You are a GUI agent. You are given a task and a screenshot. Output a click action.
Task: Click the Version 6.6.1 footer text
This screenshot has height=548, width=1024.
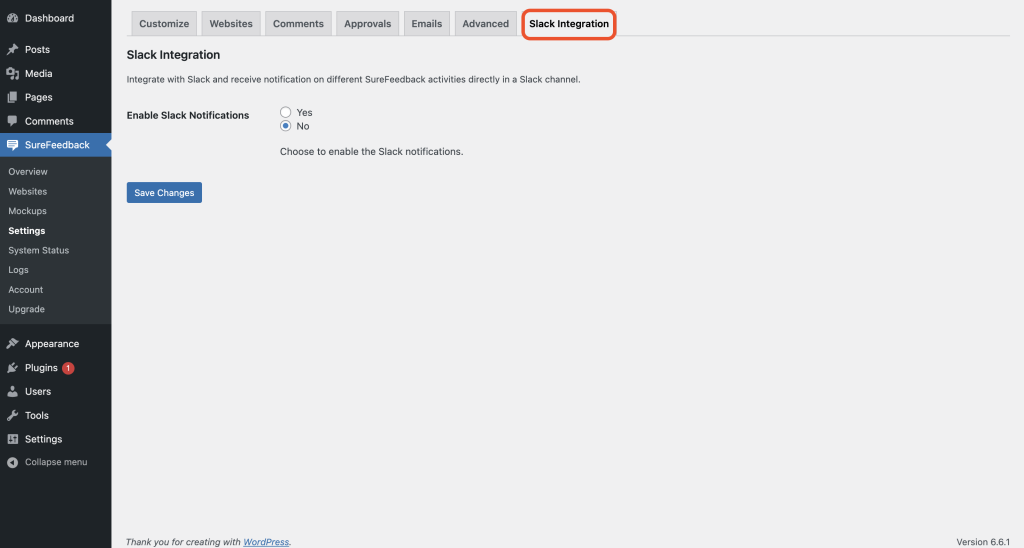(x=983, y=542)
